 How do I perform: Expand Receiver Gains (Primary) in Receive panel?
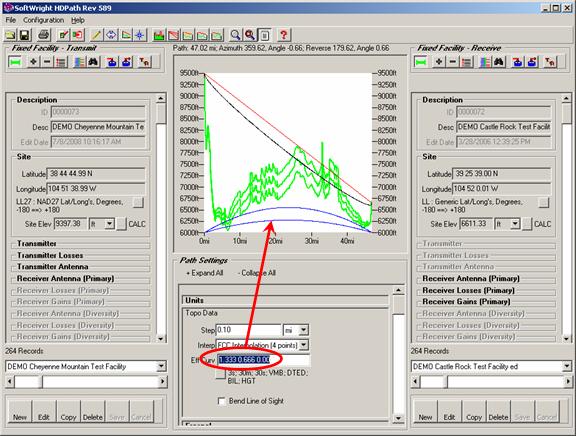tap(466, 302)
